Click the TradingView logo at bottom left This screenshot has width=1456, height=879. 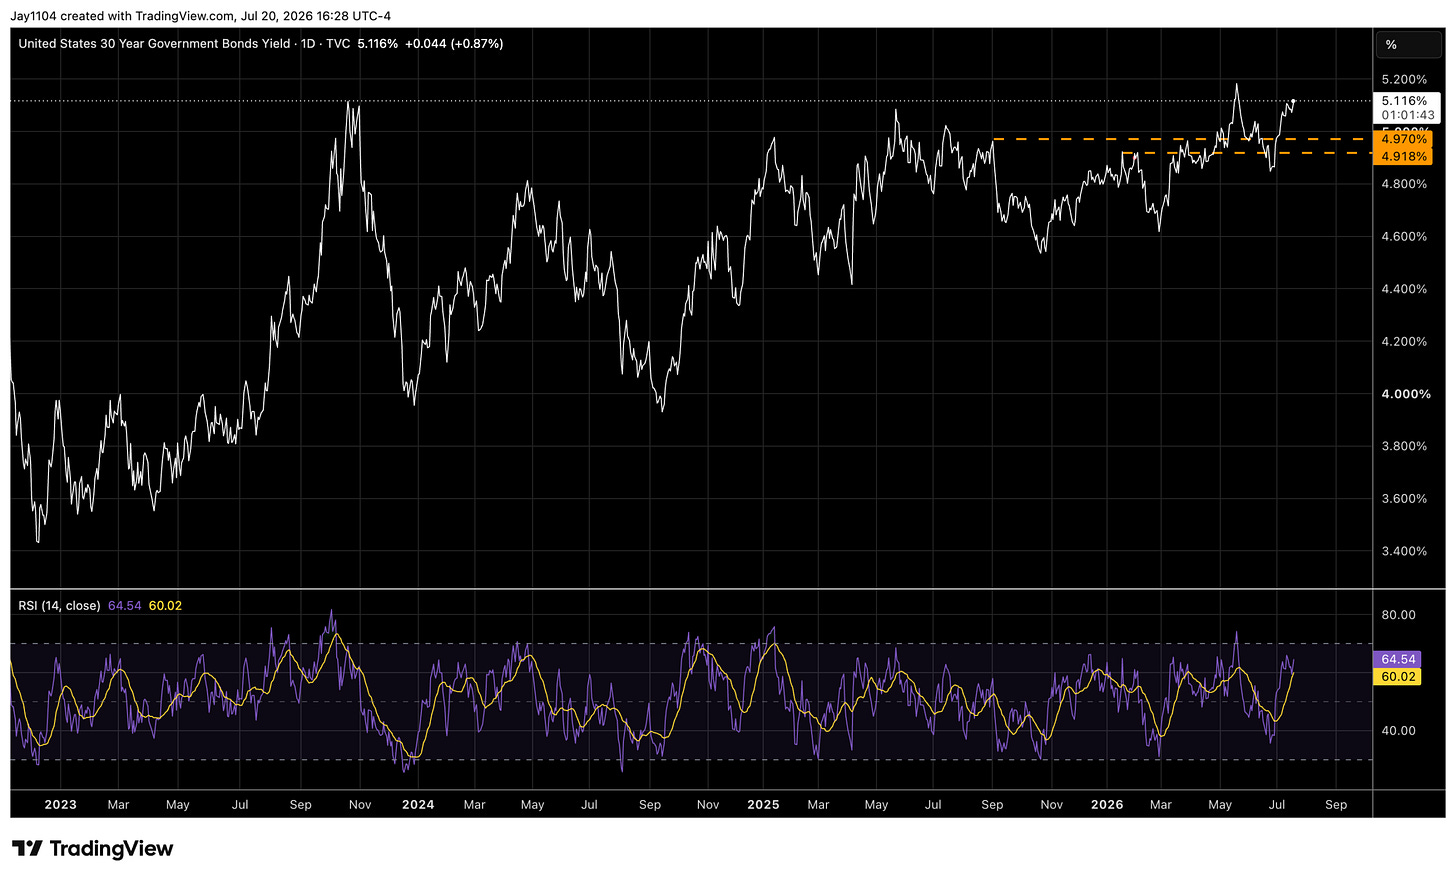coord(92,849)
